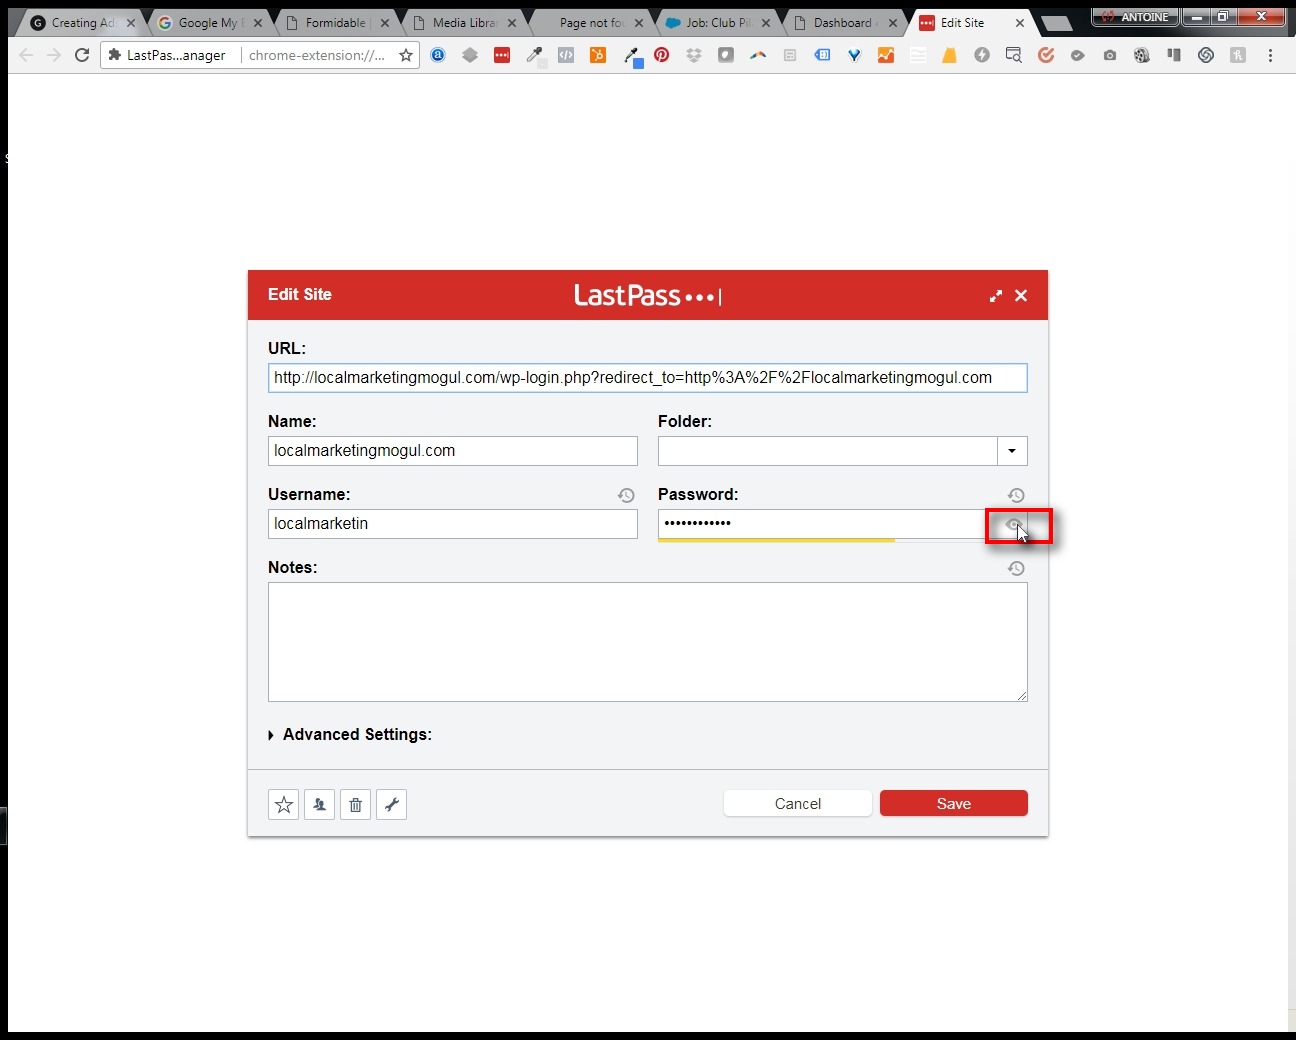Switch to the Page not found tab
The width and height of the screenshot is (1296, 1040).
pos(591,22)
